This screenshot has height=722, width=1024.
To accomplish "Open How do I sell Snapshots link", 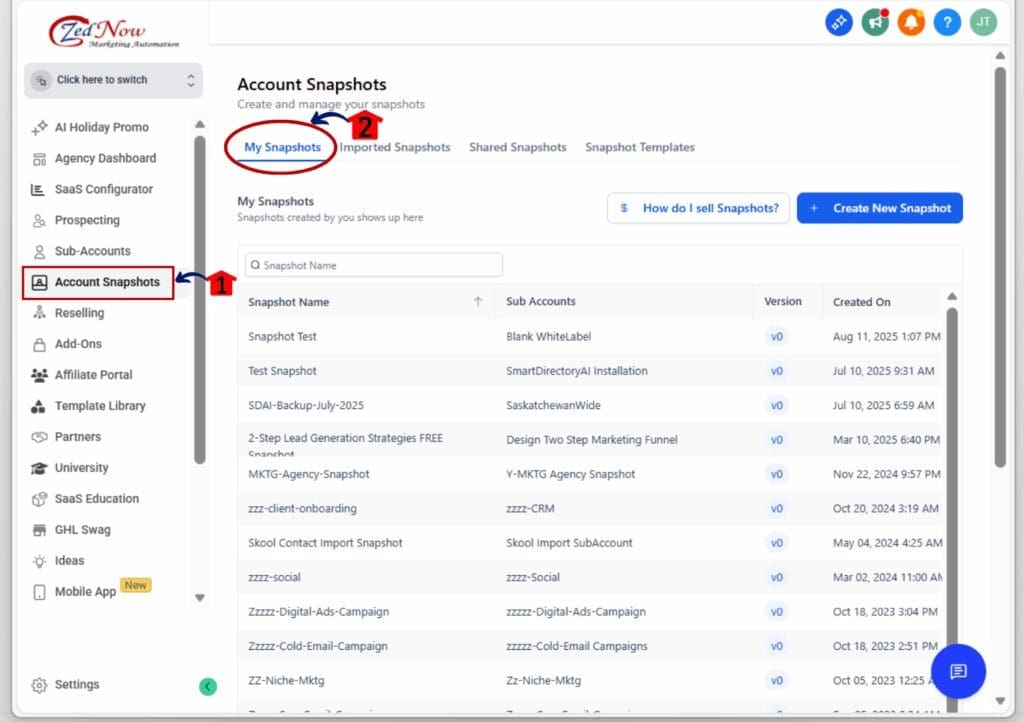I will click(697, 208).
